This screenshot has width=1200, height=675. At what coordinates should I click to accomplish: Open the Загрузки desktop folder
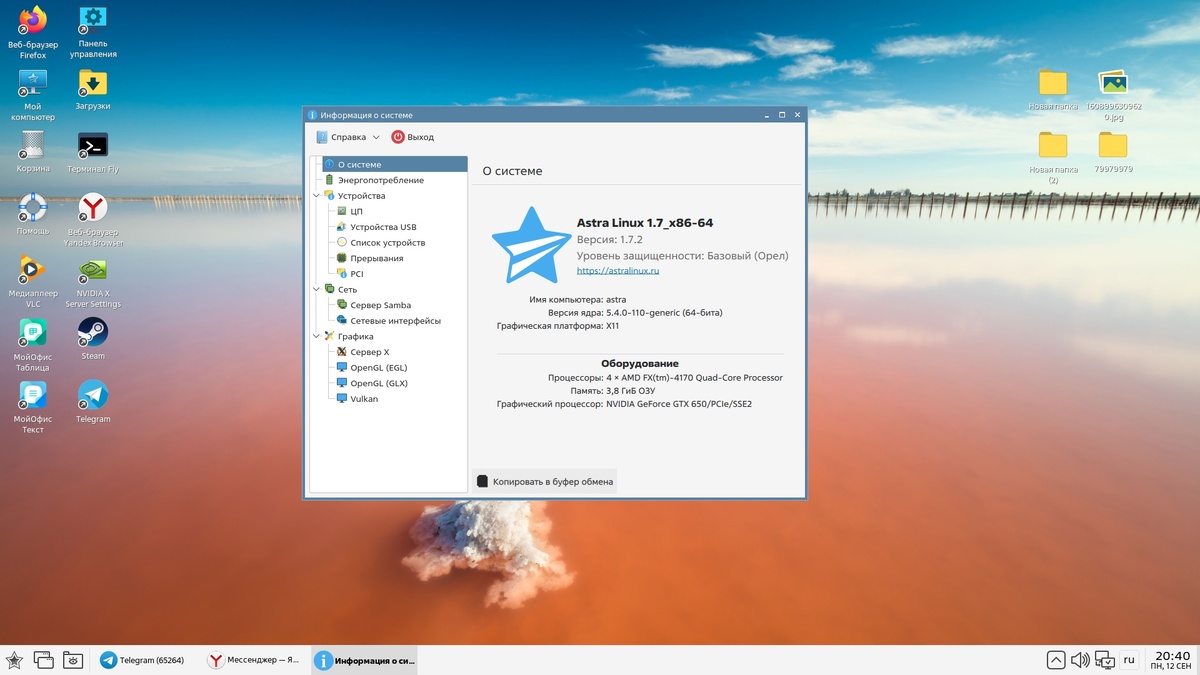pyautogui.click(x=93, y=83)
